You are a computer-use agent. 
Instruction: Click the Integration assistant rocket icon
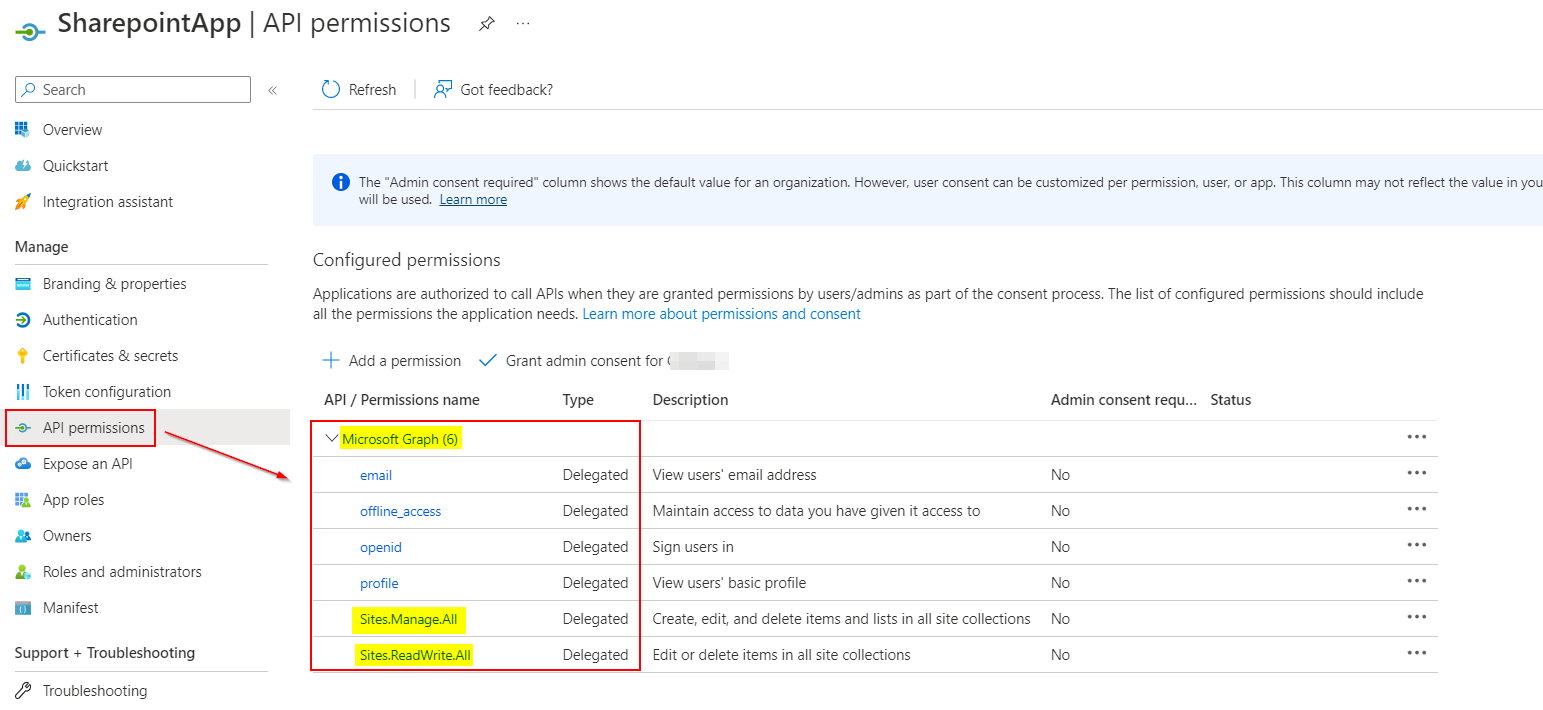23,202
